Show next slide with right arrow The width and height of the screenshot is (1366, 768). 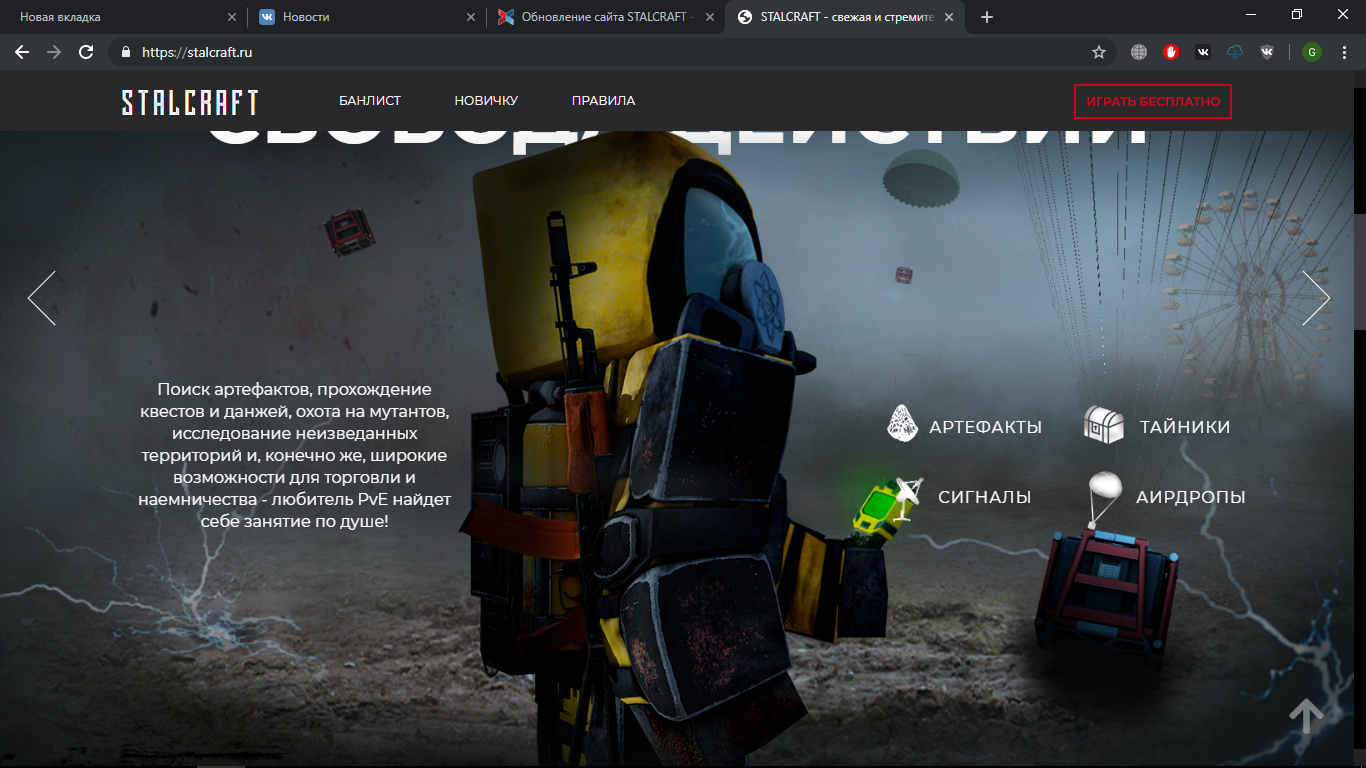click(x=1316, y=298)
